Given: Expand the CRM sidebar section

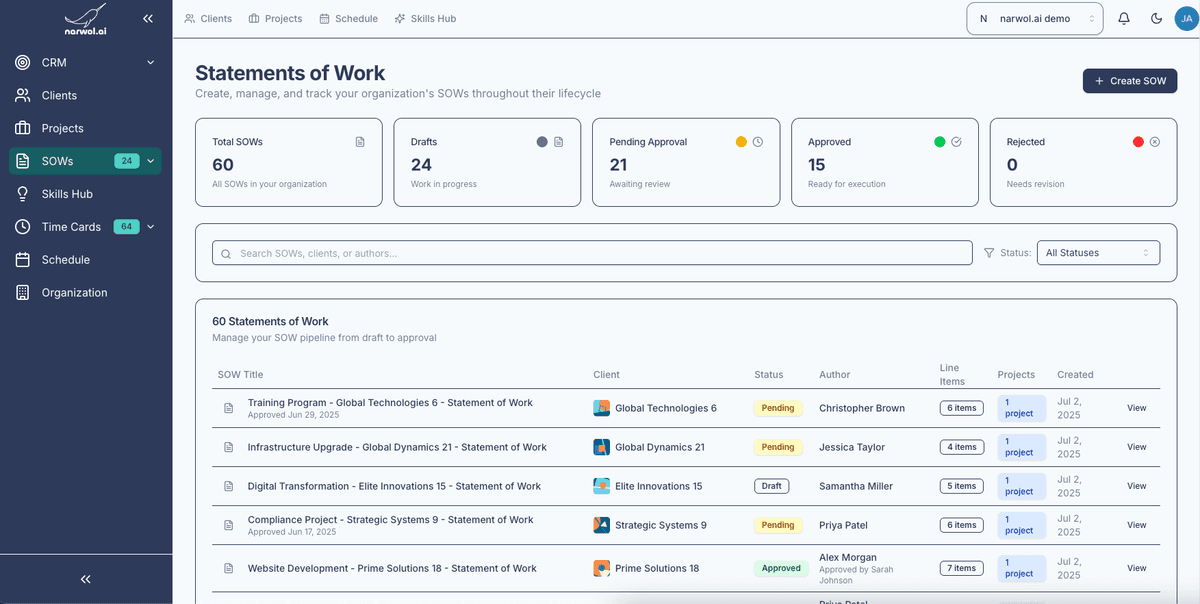Looking at the screenshot, I should coord(150,62).
